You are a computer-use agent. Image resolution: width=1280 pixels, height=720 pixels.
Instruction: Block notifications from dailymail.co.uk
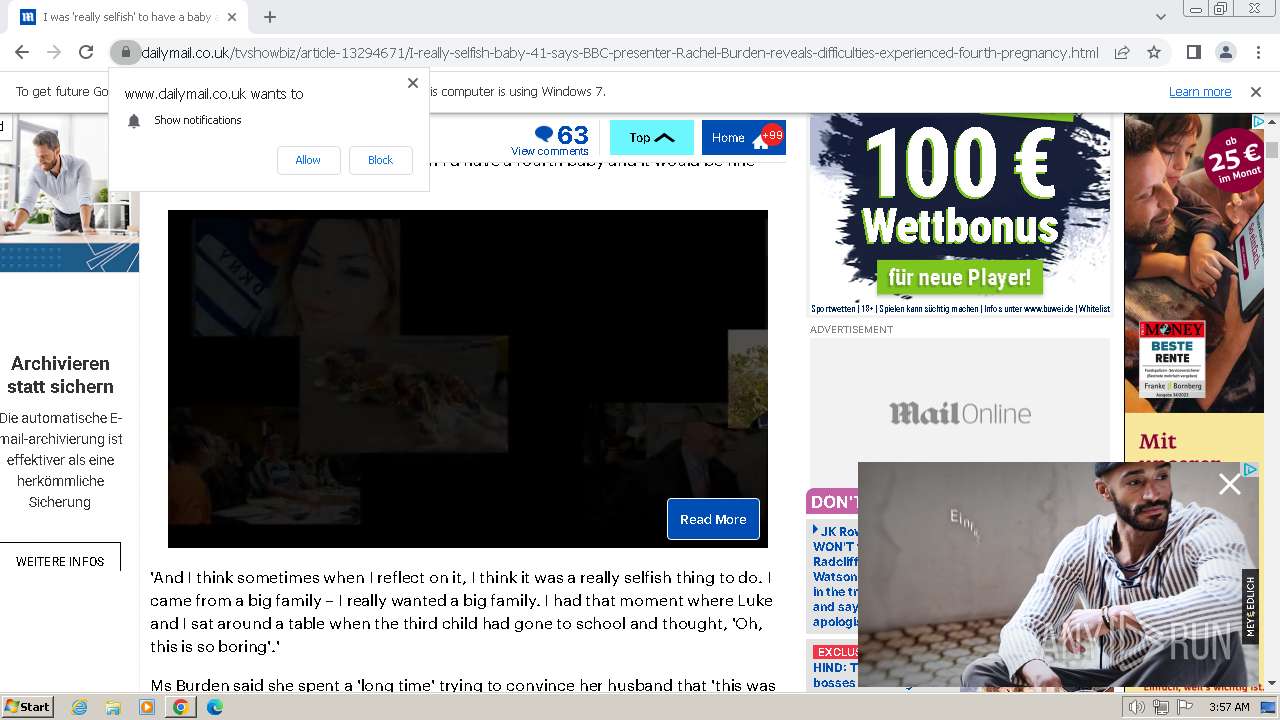click(x=380, y=160)
